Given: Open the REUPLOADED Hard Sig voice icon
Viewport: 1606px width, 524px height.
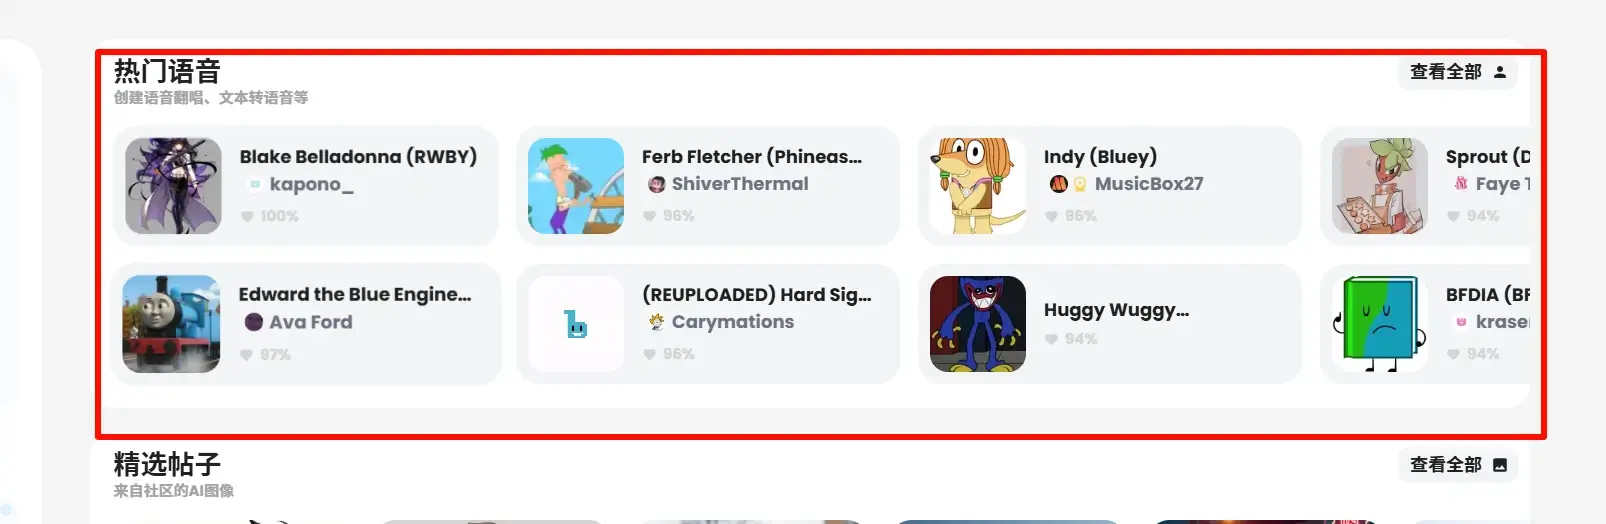Looking at the screenshot, I should click(x=576, y=324).
